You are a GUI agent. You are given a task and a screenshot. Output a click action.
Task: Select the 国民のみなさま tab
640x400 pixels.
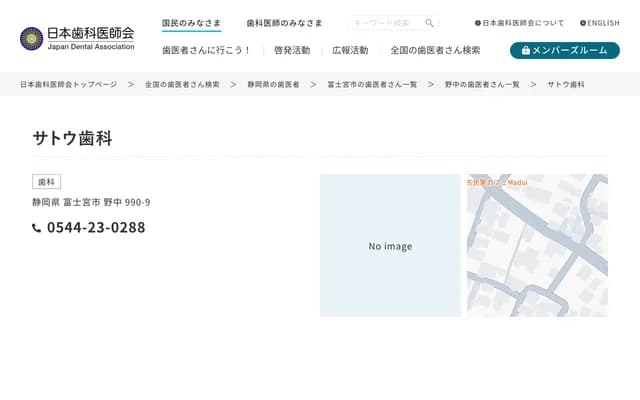pos(191,23)
